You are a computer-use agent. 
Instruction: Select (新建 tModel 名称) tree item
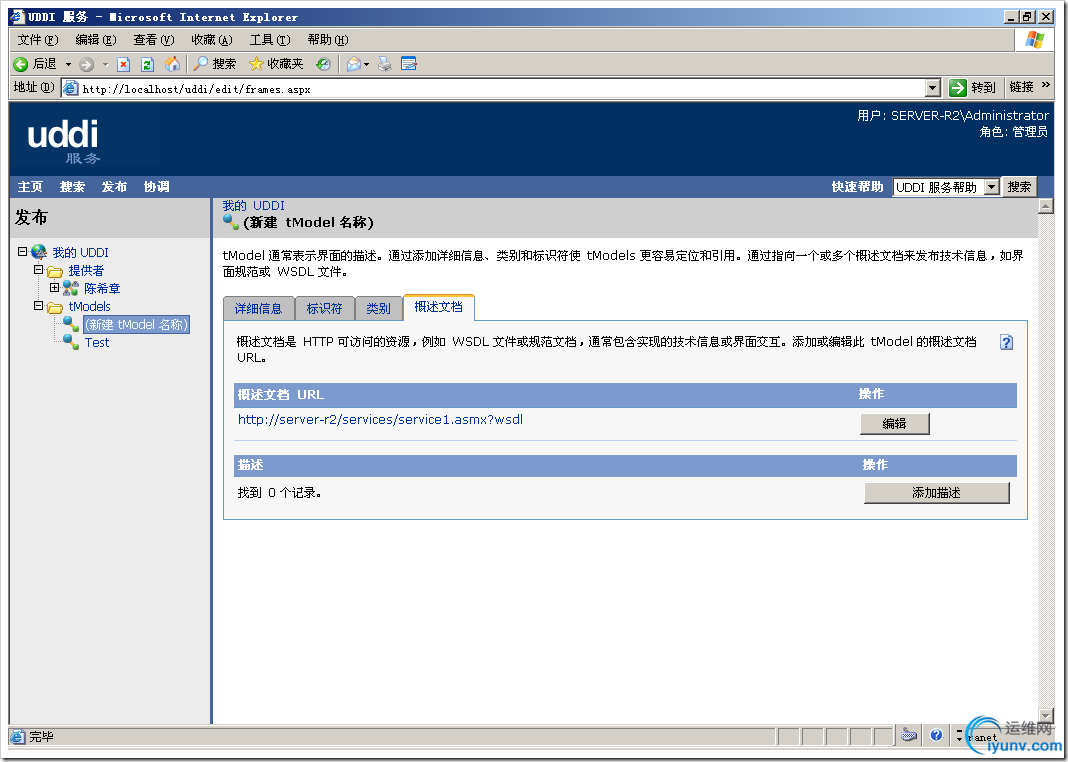[136, 325]
